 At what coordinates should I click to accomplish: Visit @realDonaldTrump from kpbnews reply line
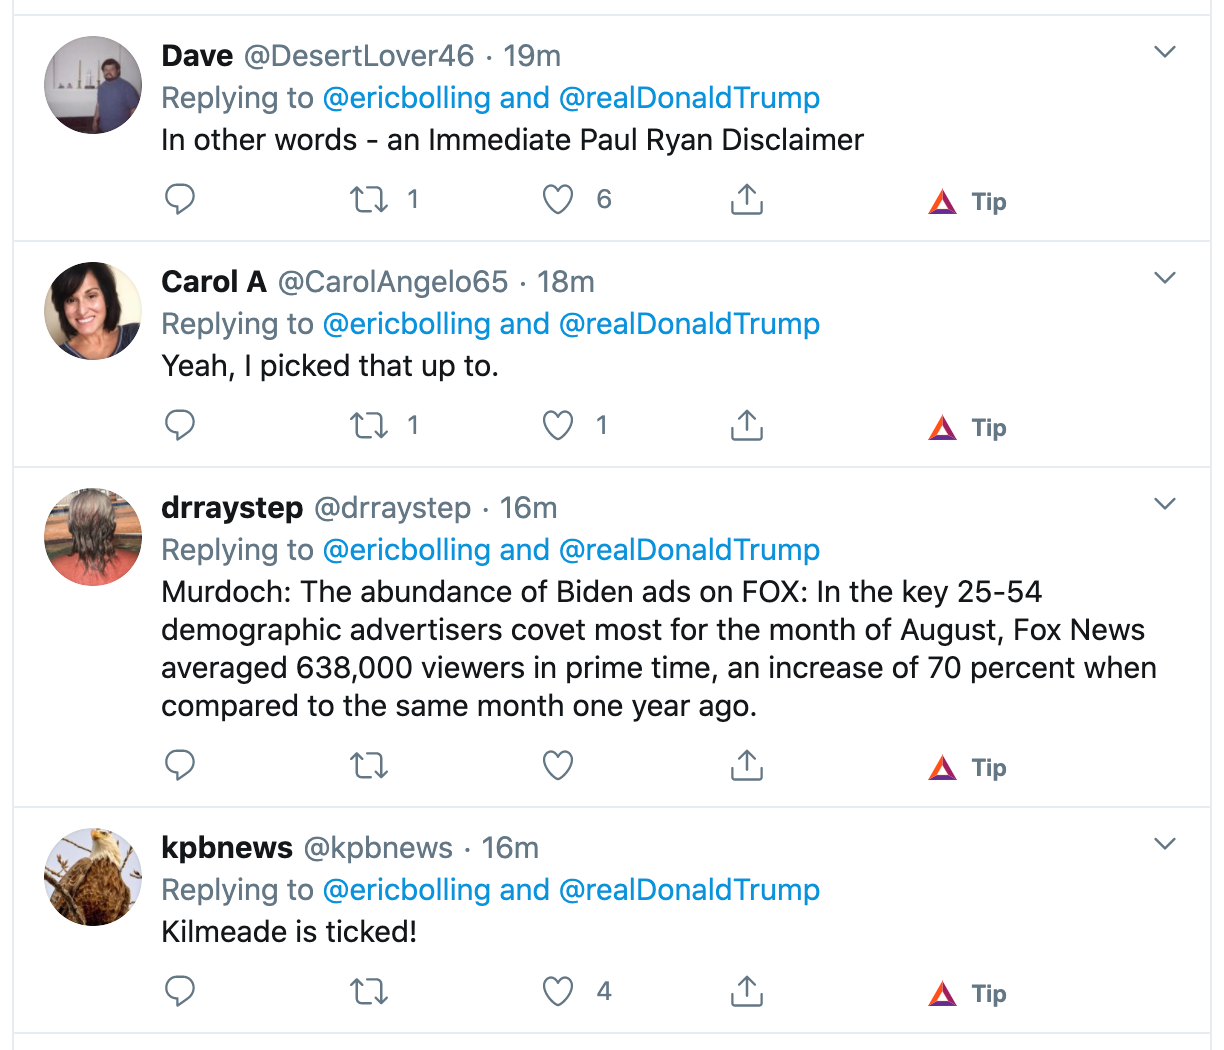689,890
